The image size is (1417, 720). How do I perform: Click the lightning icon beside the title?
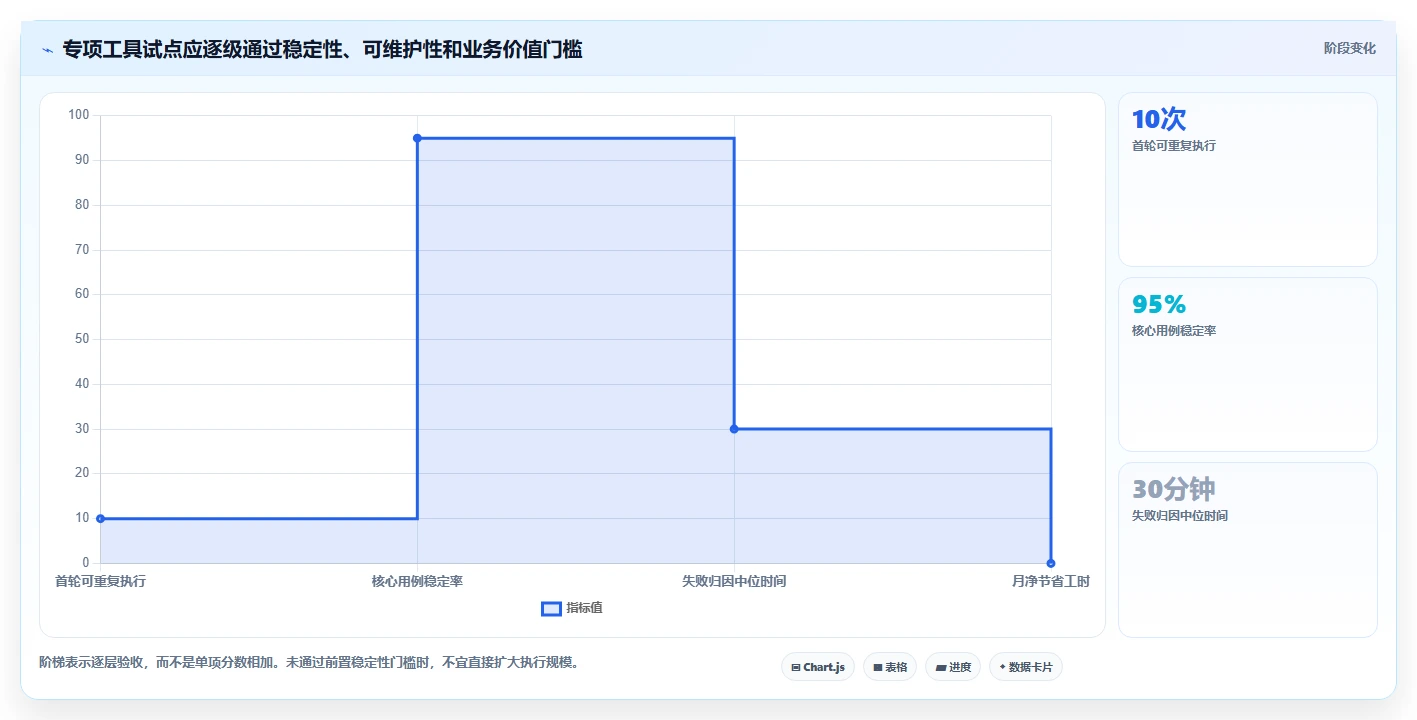48,50
